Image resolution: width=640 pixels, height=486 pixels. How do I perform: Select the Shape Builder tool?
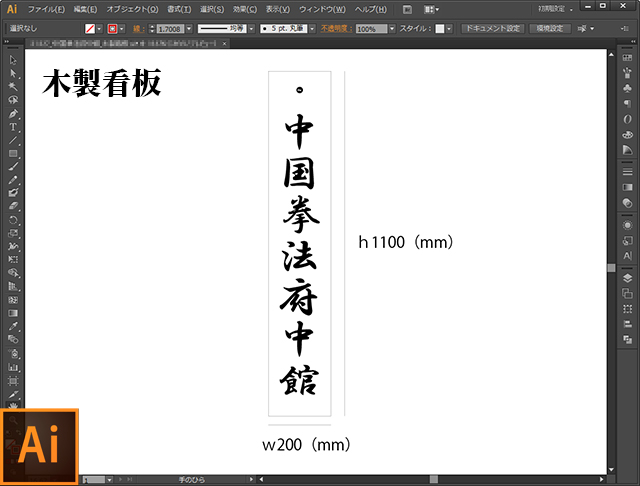tap(13, 273)
